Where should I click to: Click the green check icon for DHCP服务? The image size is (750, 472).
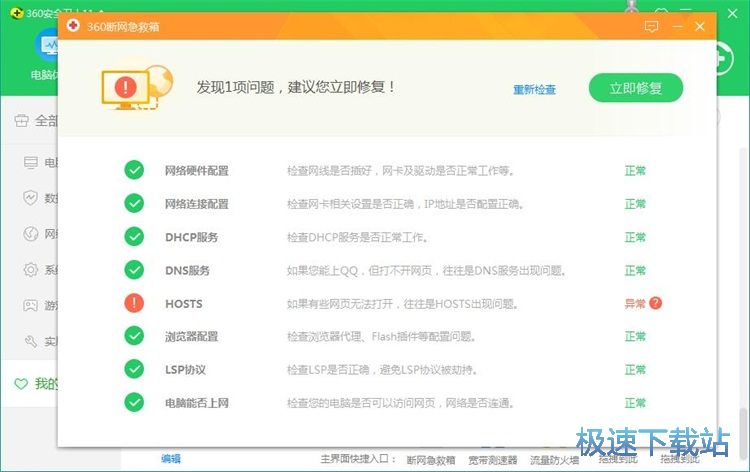134,236
